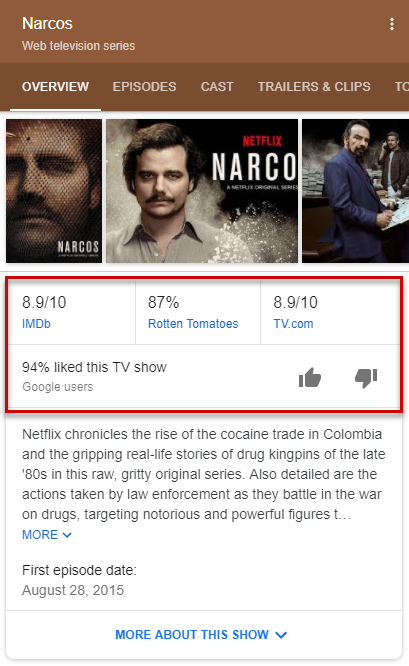Click the thumbs down icon
The image size is (409, 666).
366,378
